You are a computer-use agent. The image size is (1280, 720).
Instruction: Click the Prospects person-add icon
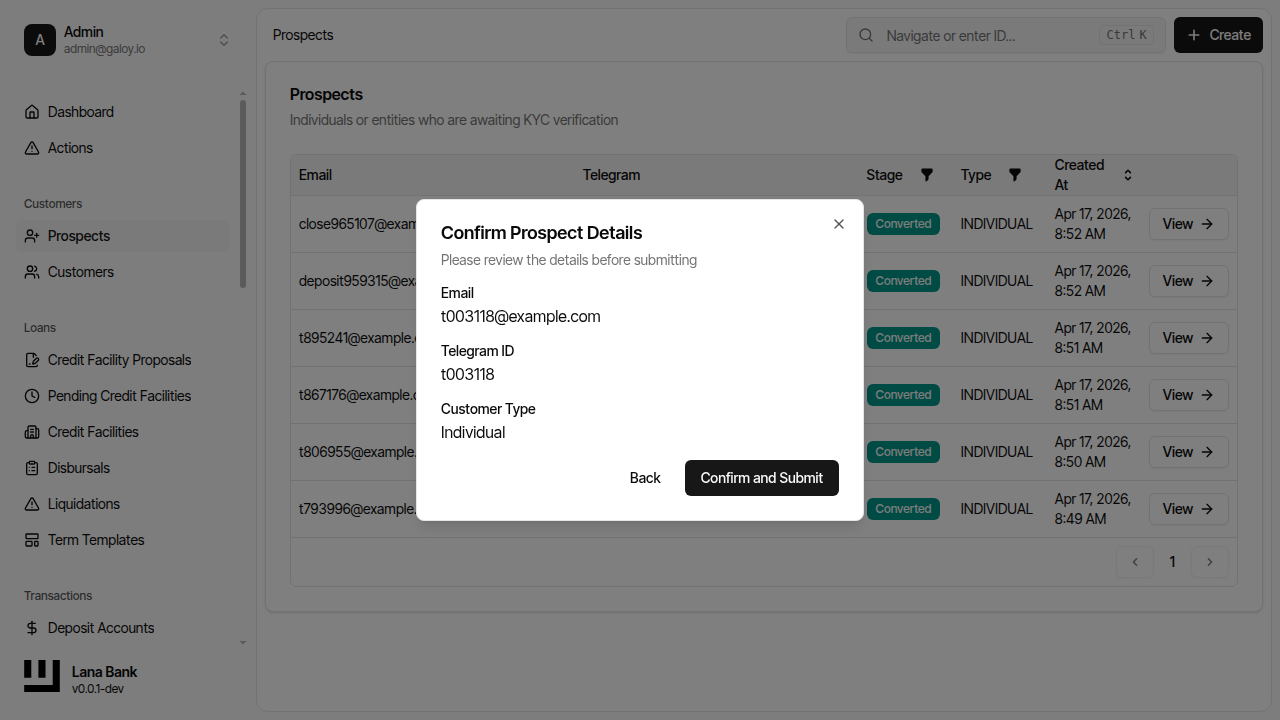(31, 236)
